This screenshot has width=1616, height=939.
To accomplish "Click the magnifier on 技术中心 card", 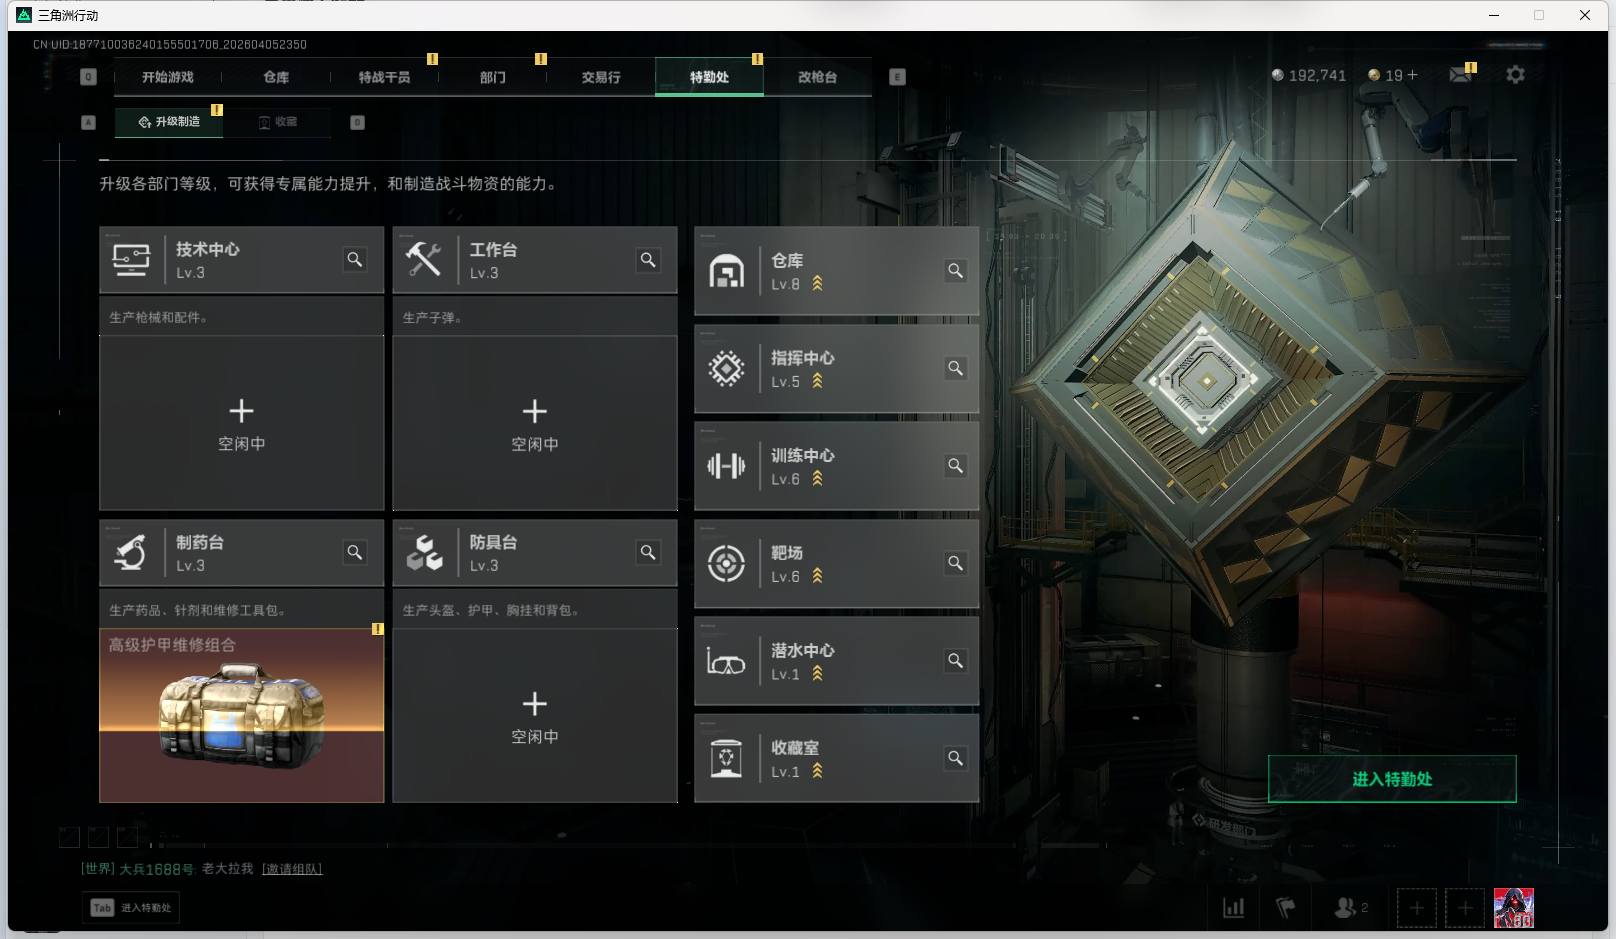I will tap(355, 260).
